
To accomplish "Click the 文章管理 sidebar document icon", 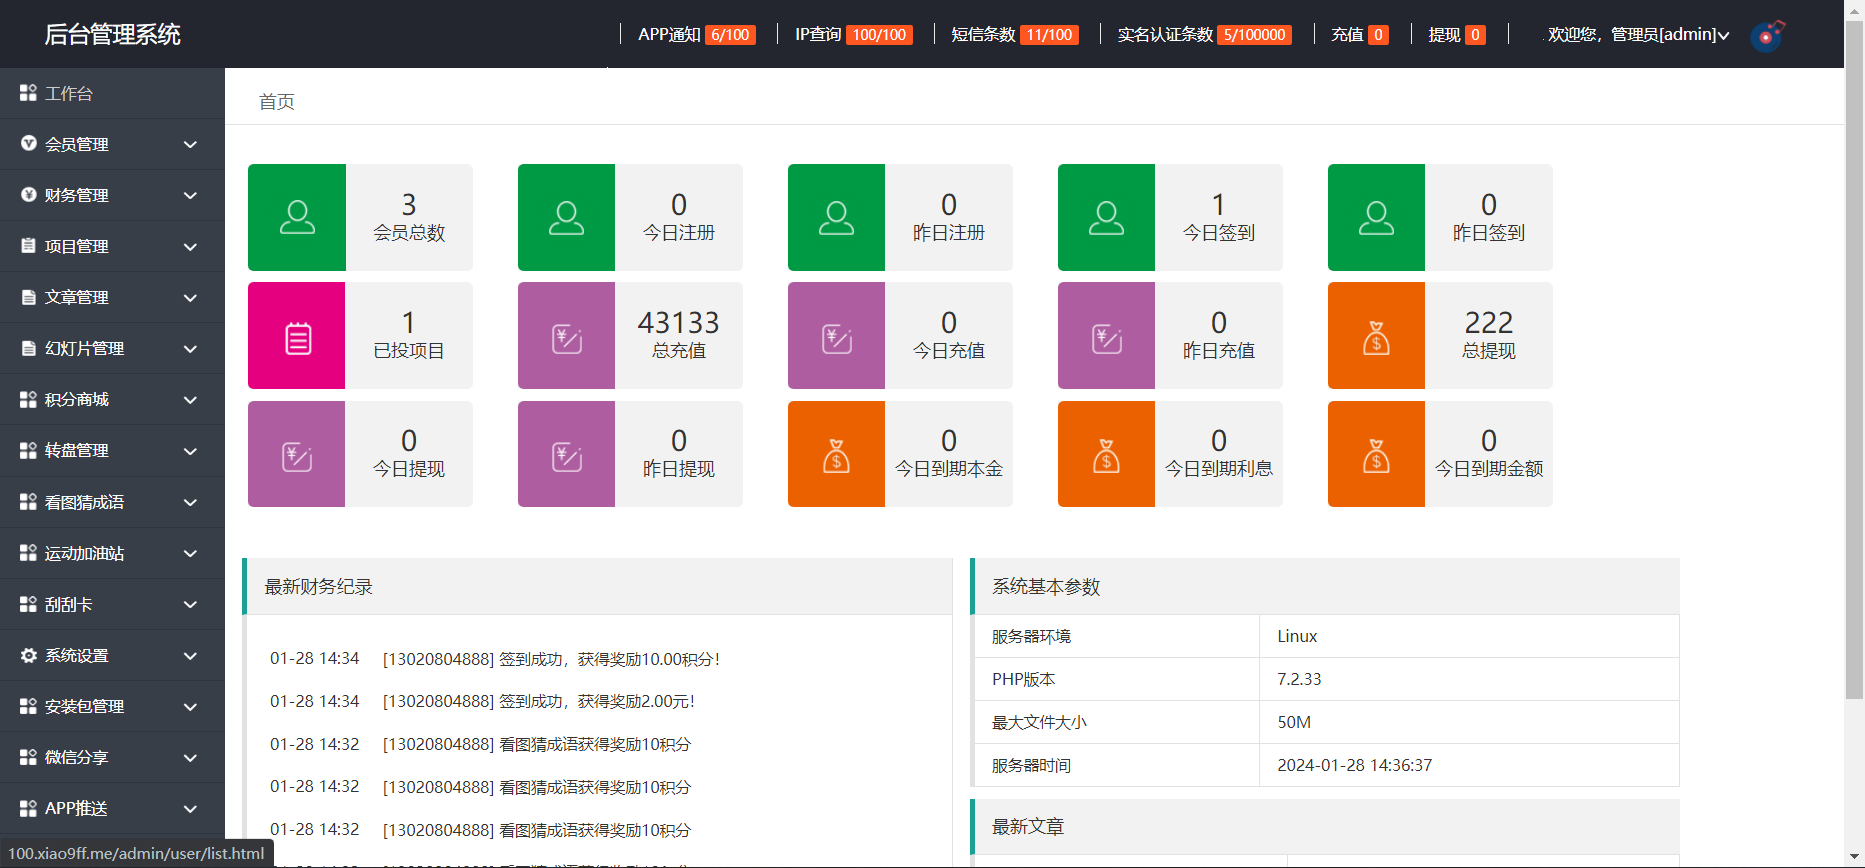I will pyautogui.click(x=29, y=297).
